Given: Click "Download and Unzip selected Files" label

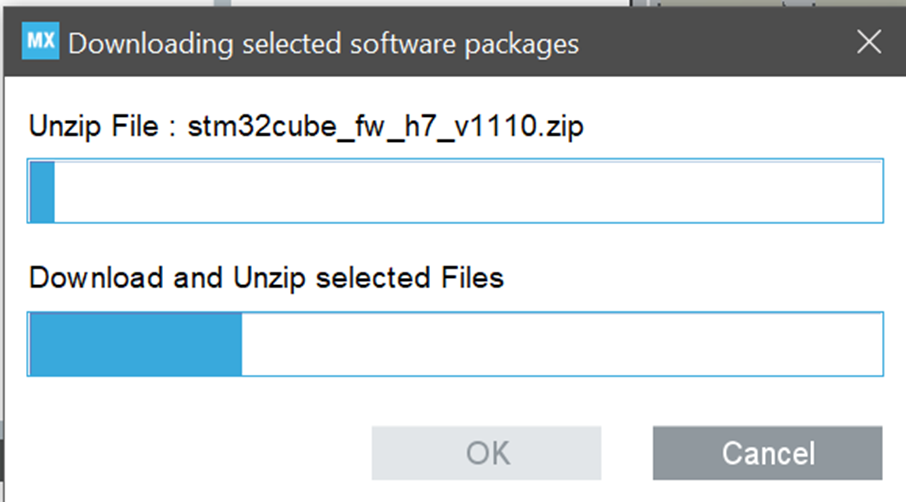Looking at the screenshot, I should coord(266,277).
